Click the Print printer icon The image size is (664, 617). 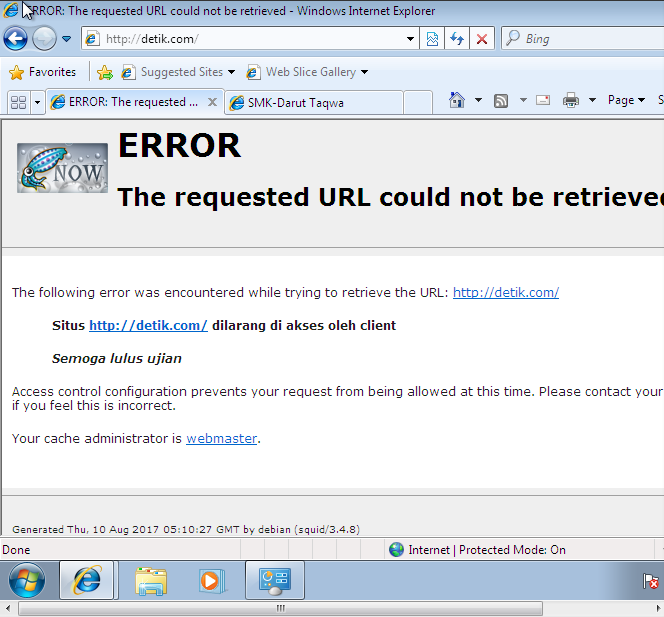click(x=570, y=100)
